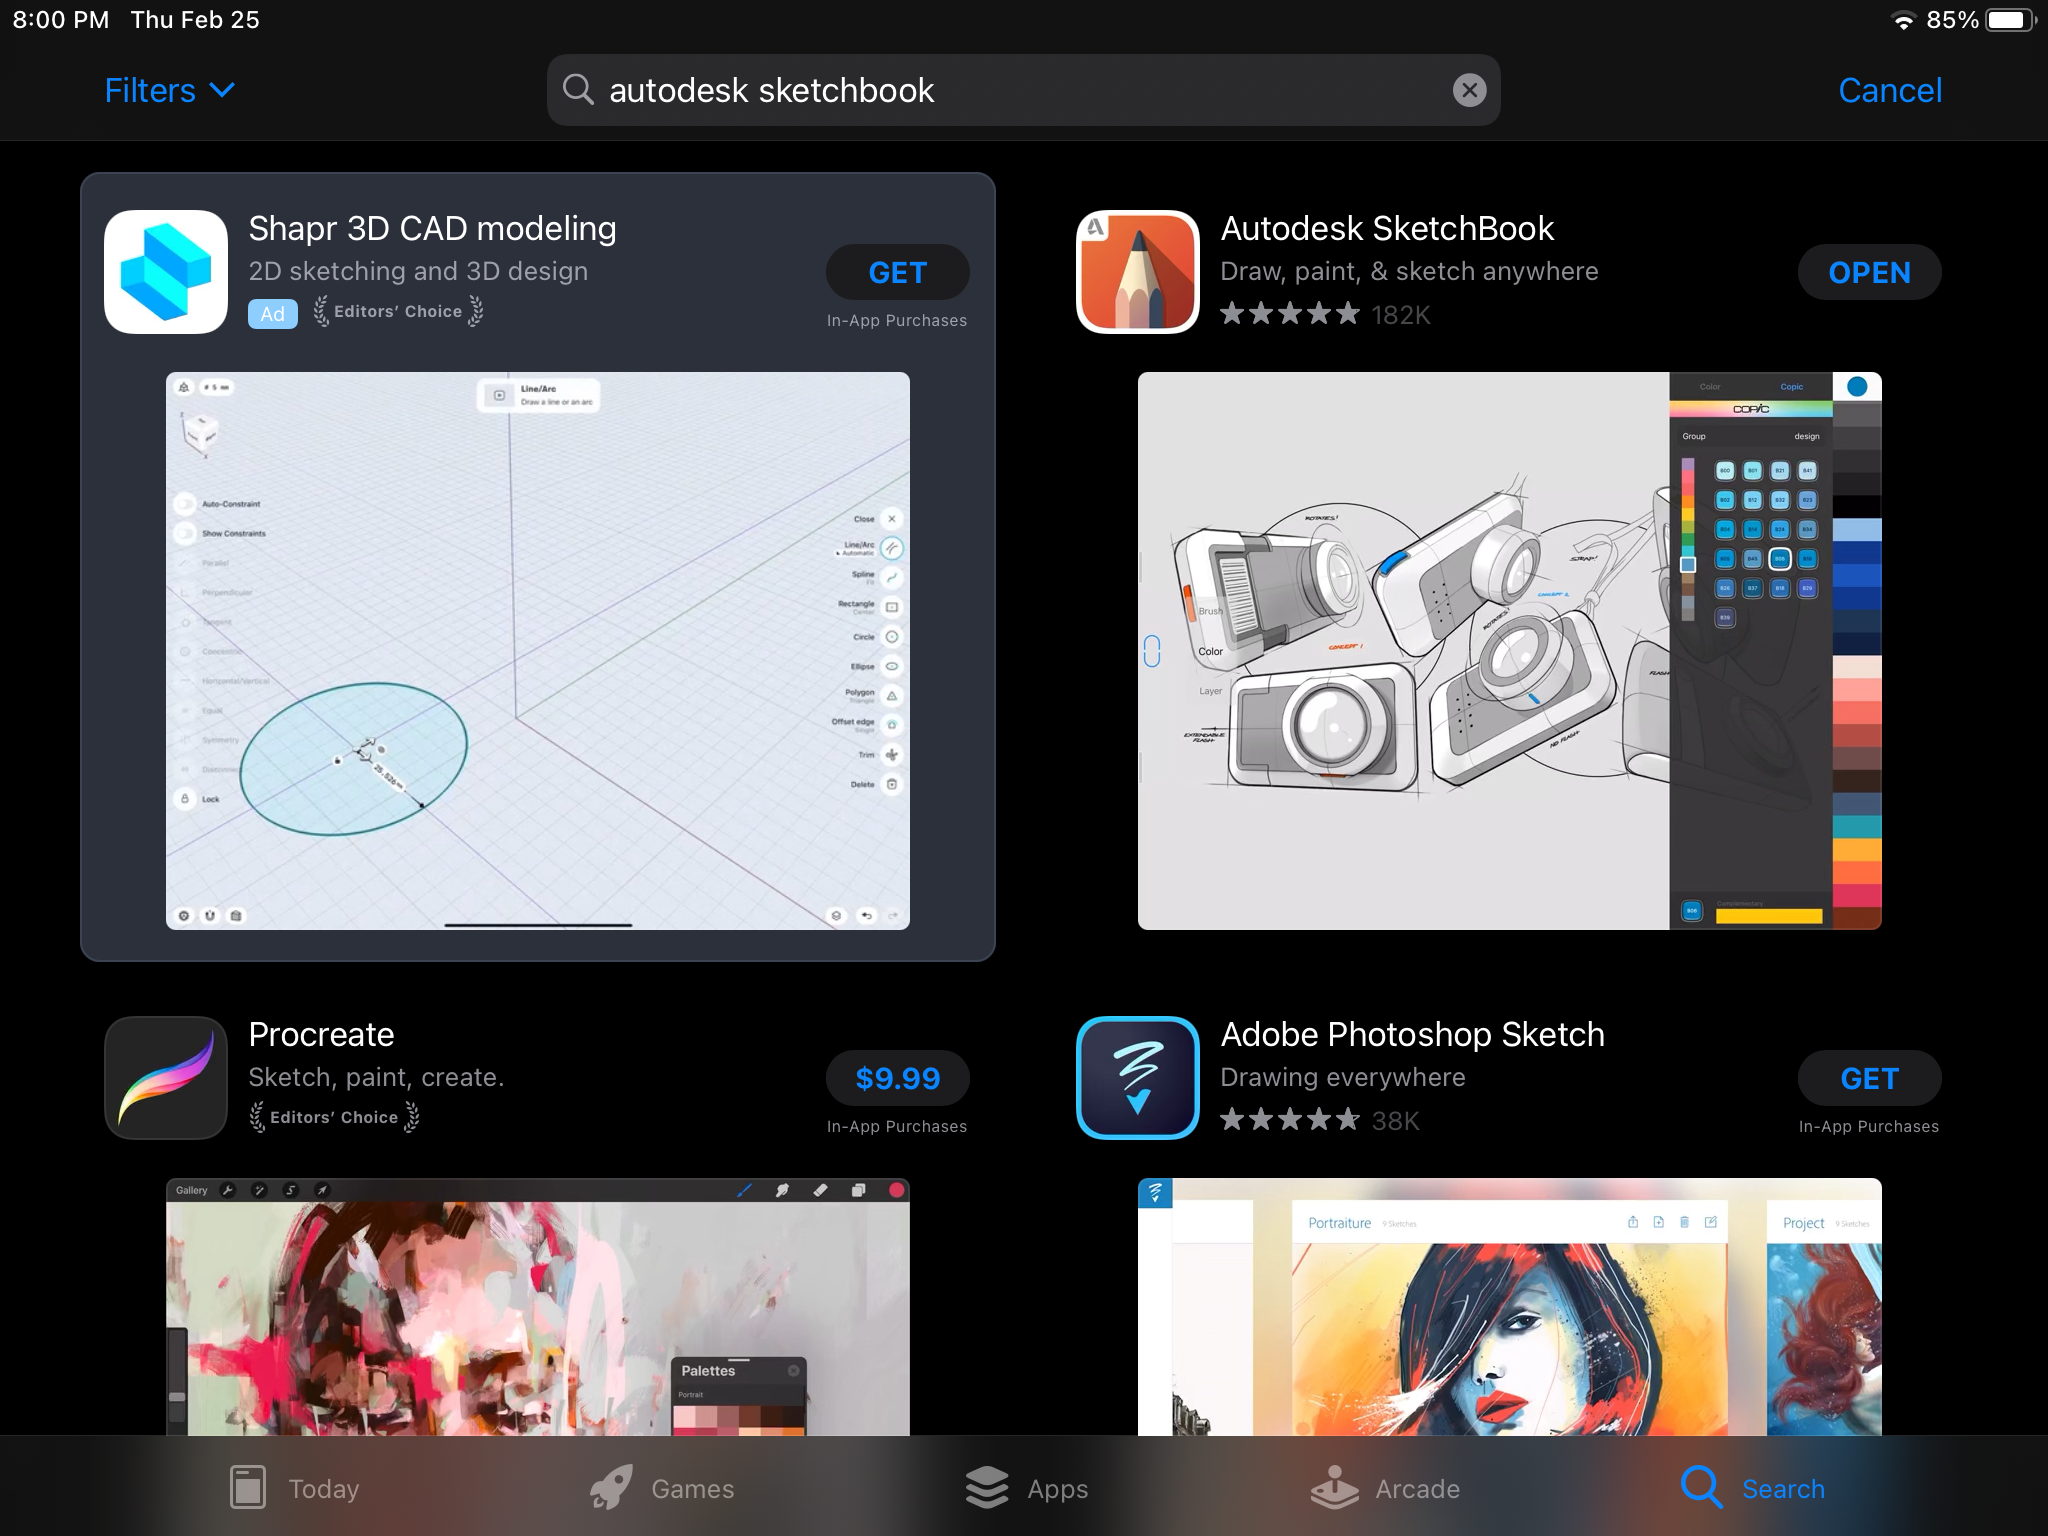
Task: View the SketchBook camera sketch screenshot
Action: coord(1510,651)
